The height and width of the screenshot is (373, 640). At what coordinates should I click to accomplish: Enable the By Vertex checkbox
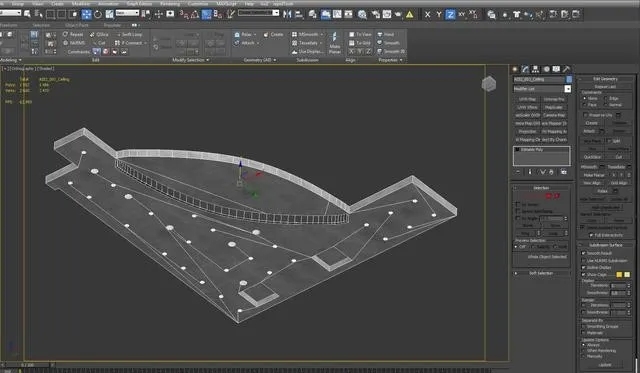tap(518, 204)
